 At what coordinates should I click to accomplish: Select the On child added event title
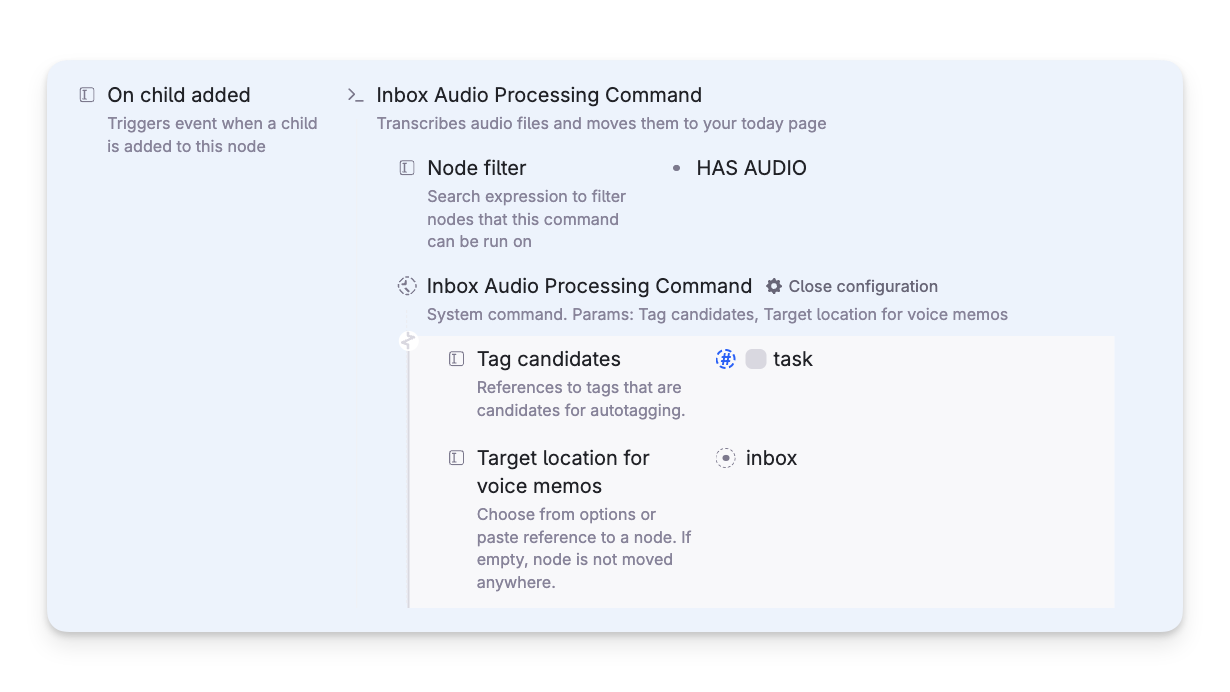click(179, 95)
